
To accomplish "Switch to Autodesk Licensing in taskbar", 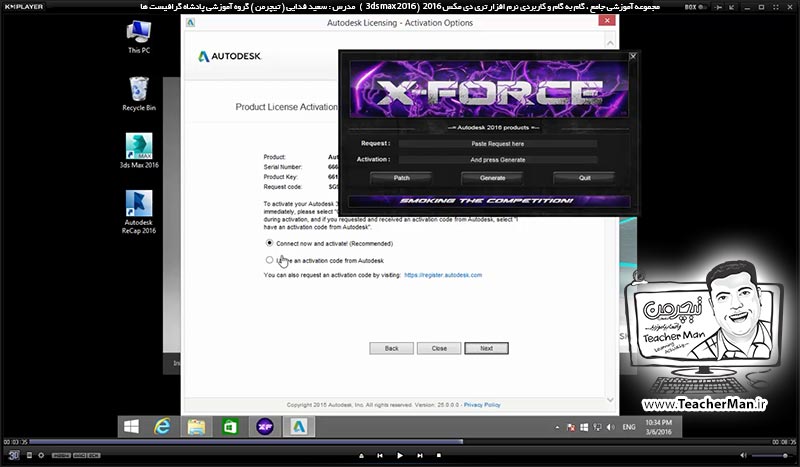I will point(298,427).
